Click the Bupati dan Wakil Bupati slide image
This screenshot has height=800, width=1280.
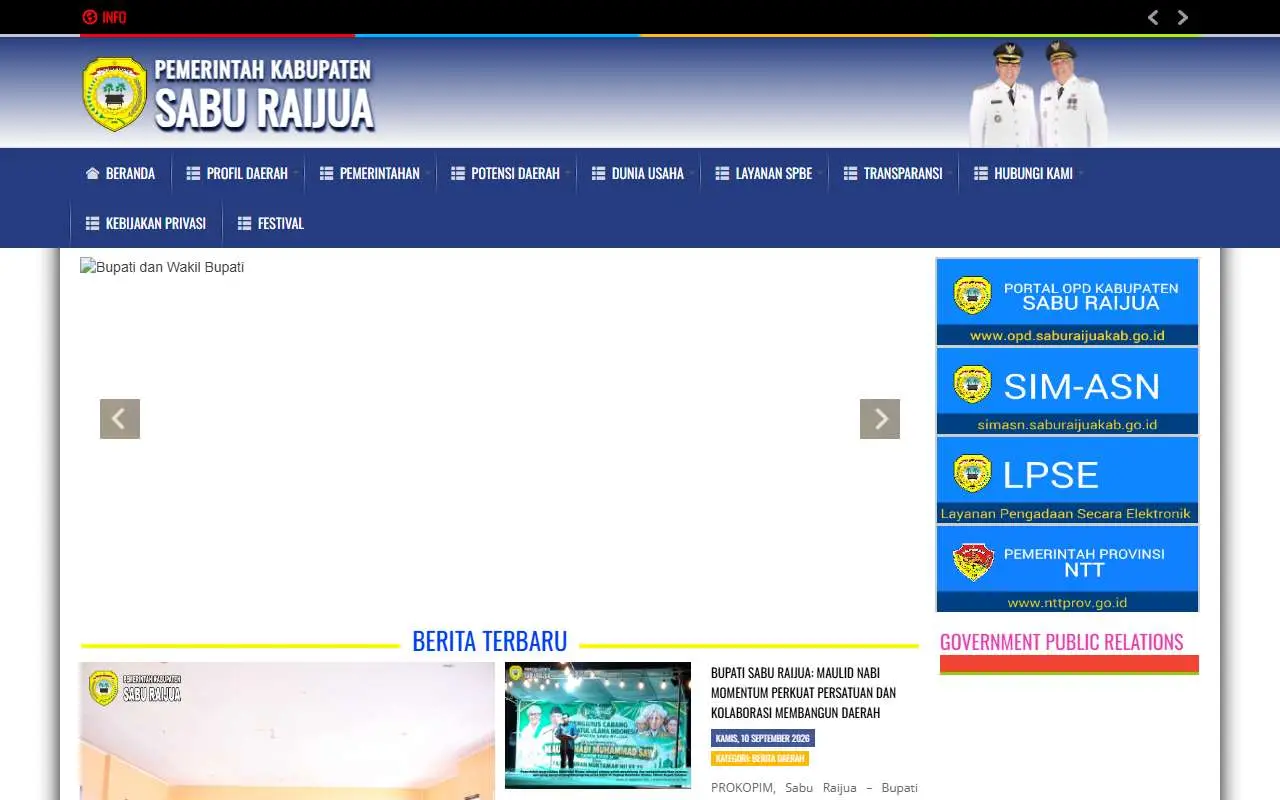tap(162, 267)
